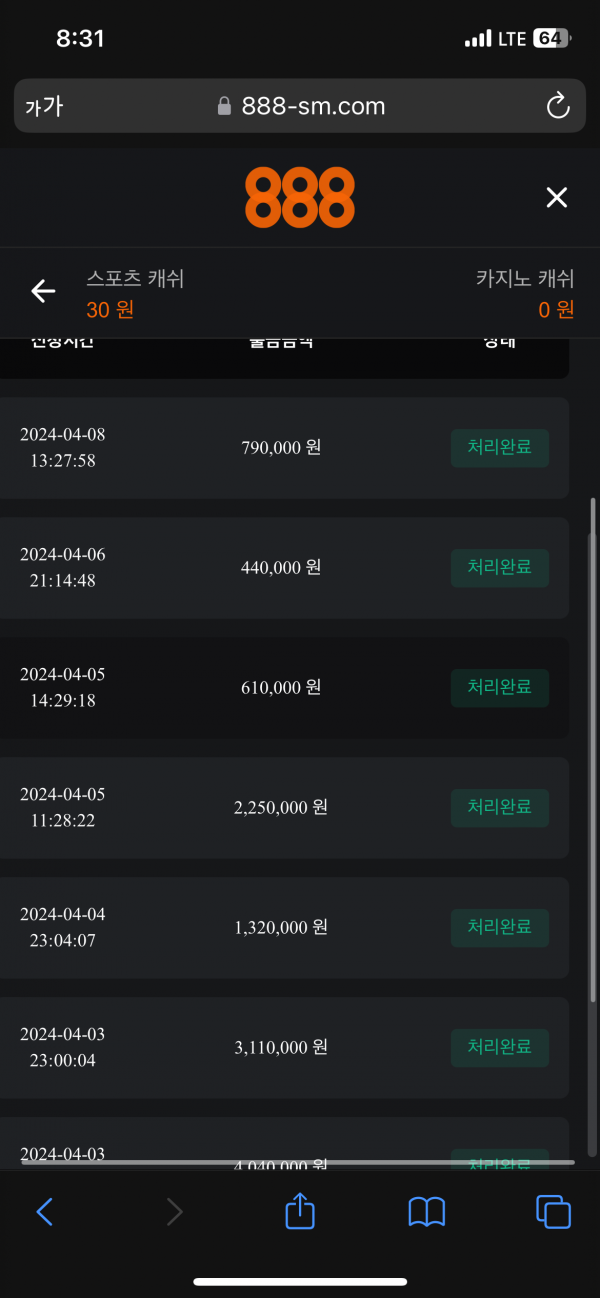The height and width of the screenshot is (1298, 600).
Task: Close the panel with the X icon
Action: [x=556, y=197]
